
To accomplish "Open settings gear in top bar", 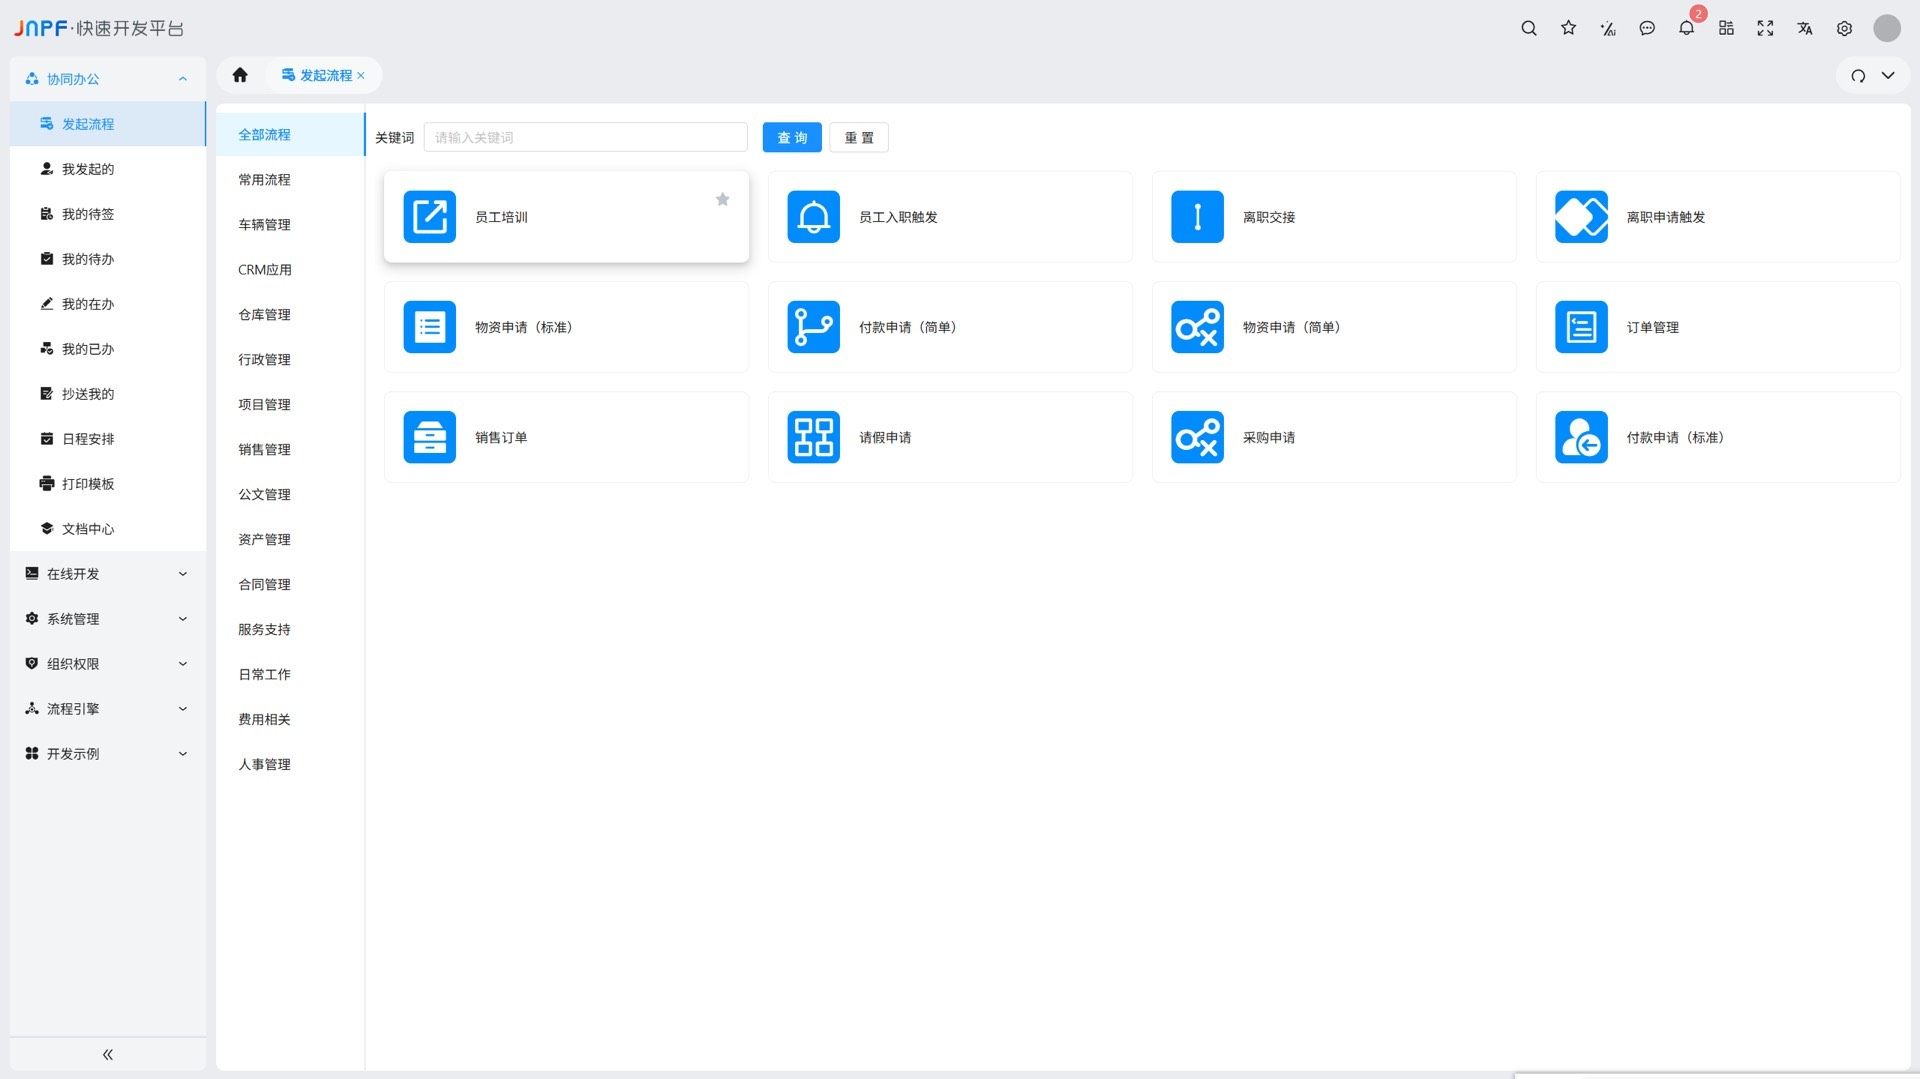I will tap(1844, 28).
